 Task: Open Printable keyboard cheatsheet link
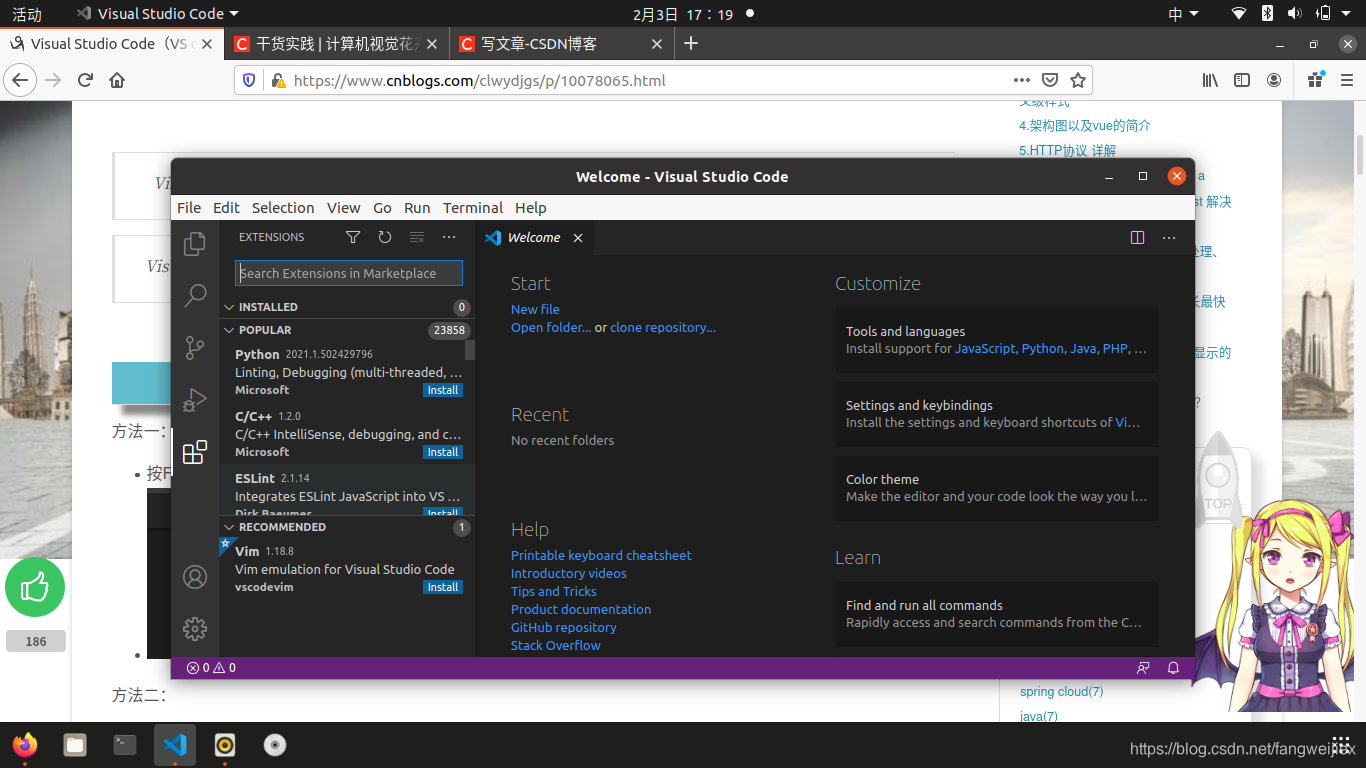tap(601, 555)
